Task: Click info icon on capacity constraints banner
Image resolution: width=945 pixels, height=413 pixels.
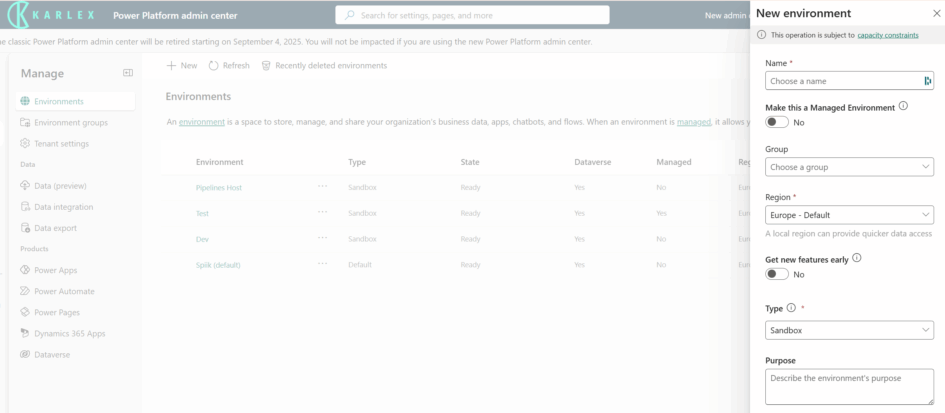Action: (x=761, y=35)
